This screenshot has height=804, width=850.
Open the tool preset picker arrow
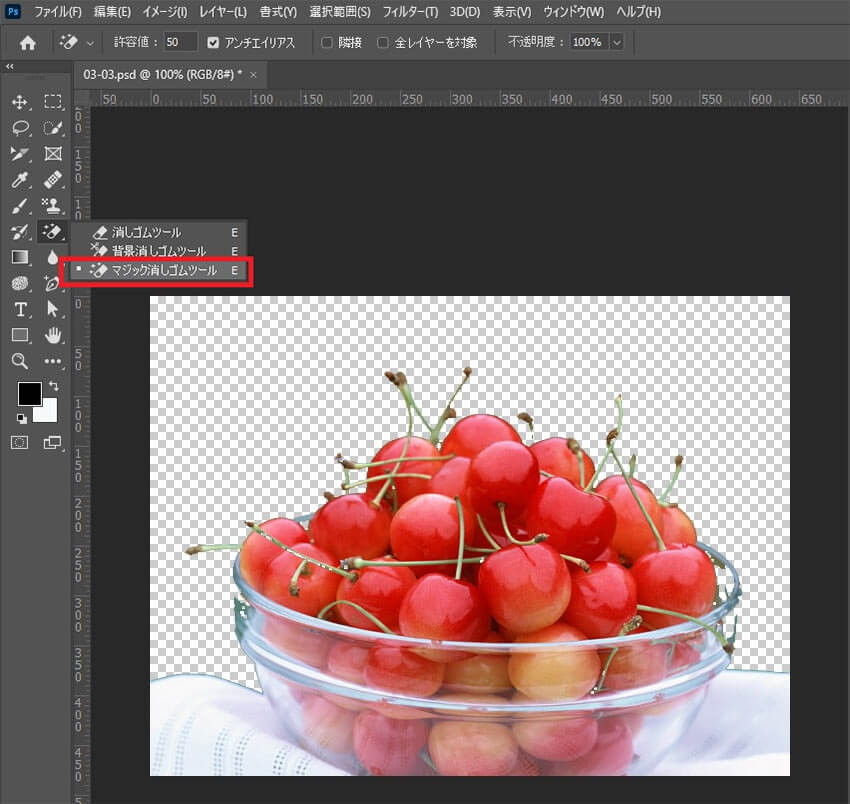pos(91,43)
